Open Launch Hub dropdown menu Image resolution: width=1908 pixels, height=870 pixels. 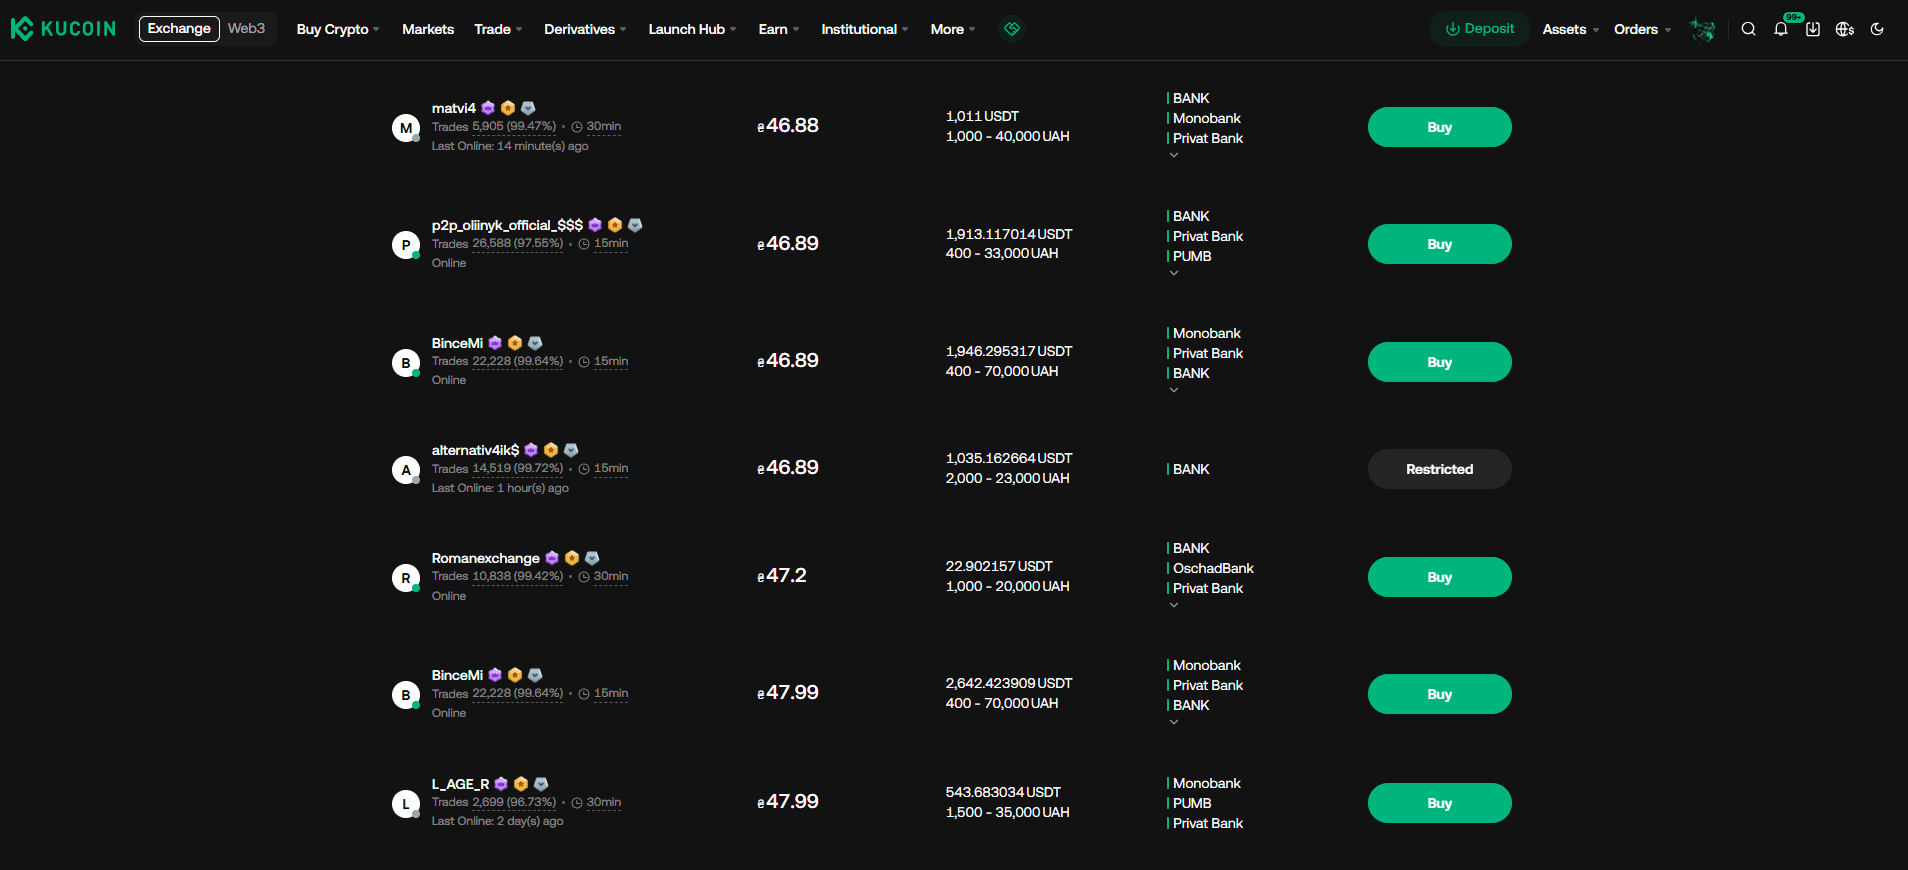tap(692, 29)
